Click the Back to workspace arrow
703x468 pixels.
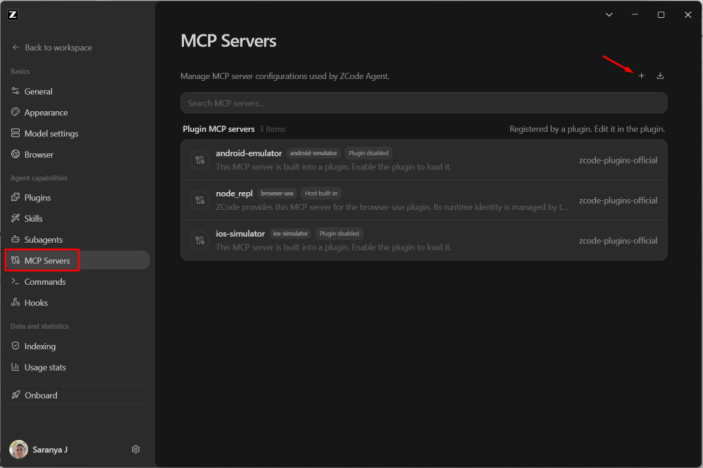[x=16, y=47]
